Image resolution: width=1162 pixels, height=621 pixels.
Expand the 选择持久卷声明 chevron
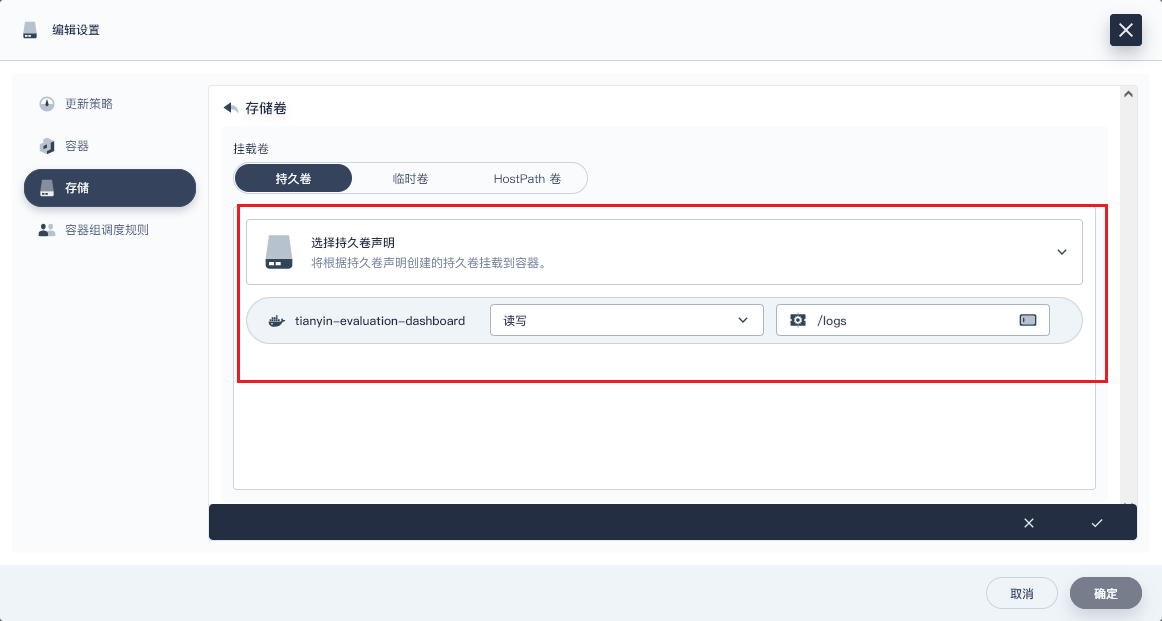pos(1062,252)
